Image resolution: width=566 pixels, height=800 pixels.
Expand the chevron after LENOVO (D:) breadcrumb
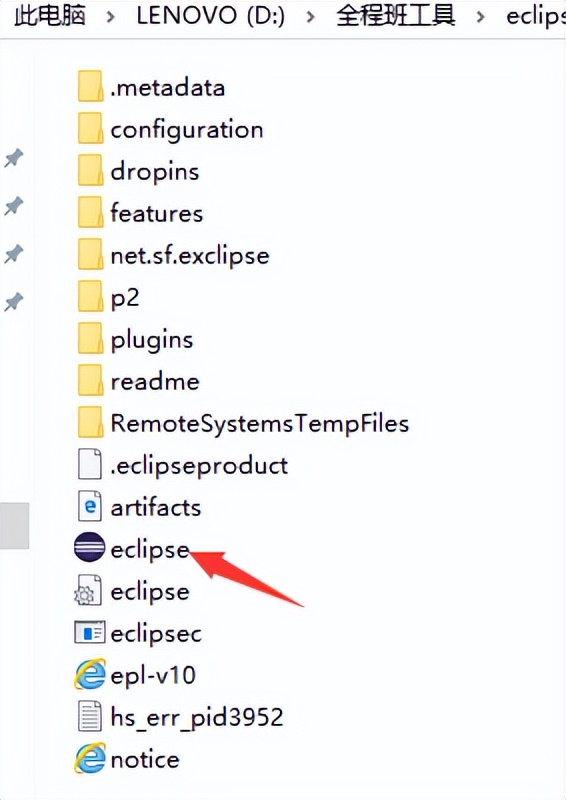(310, 17)
